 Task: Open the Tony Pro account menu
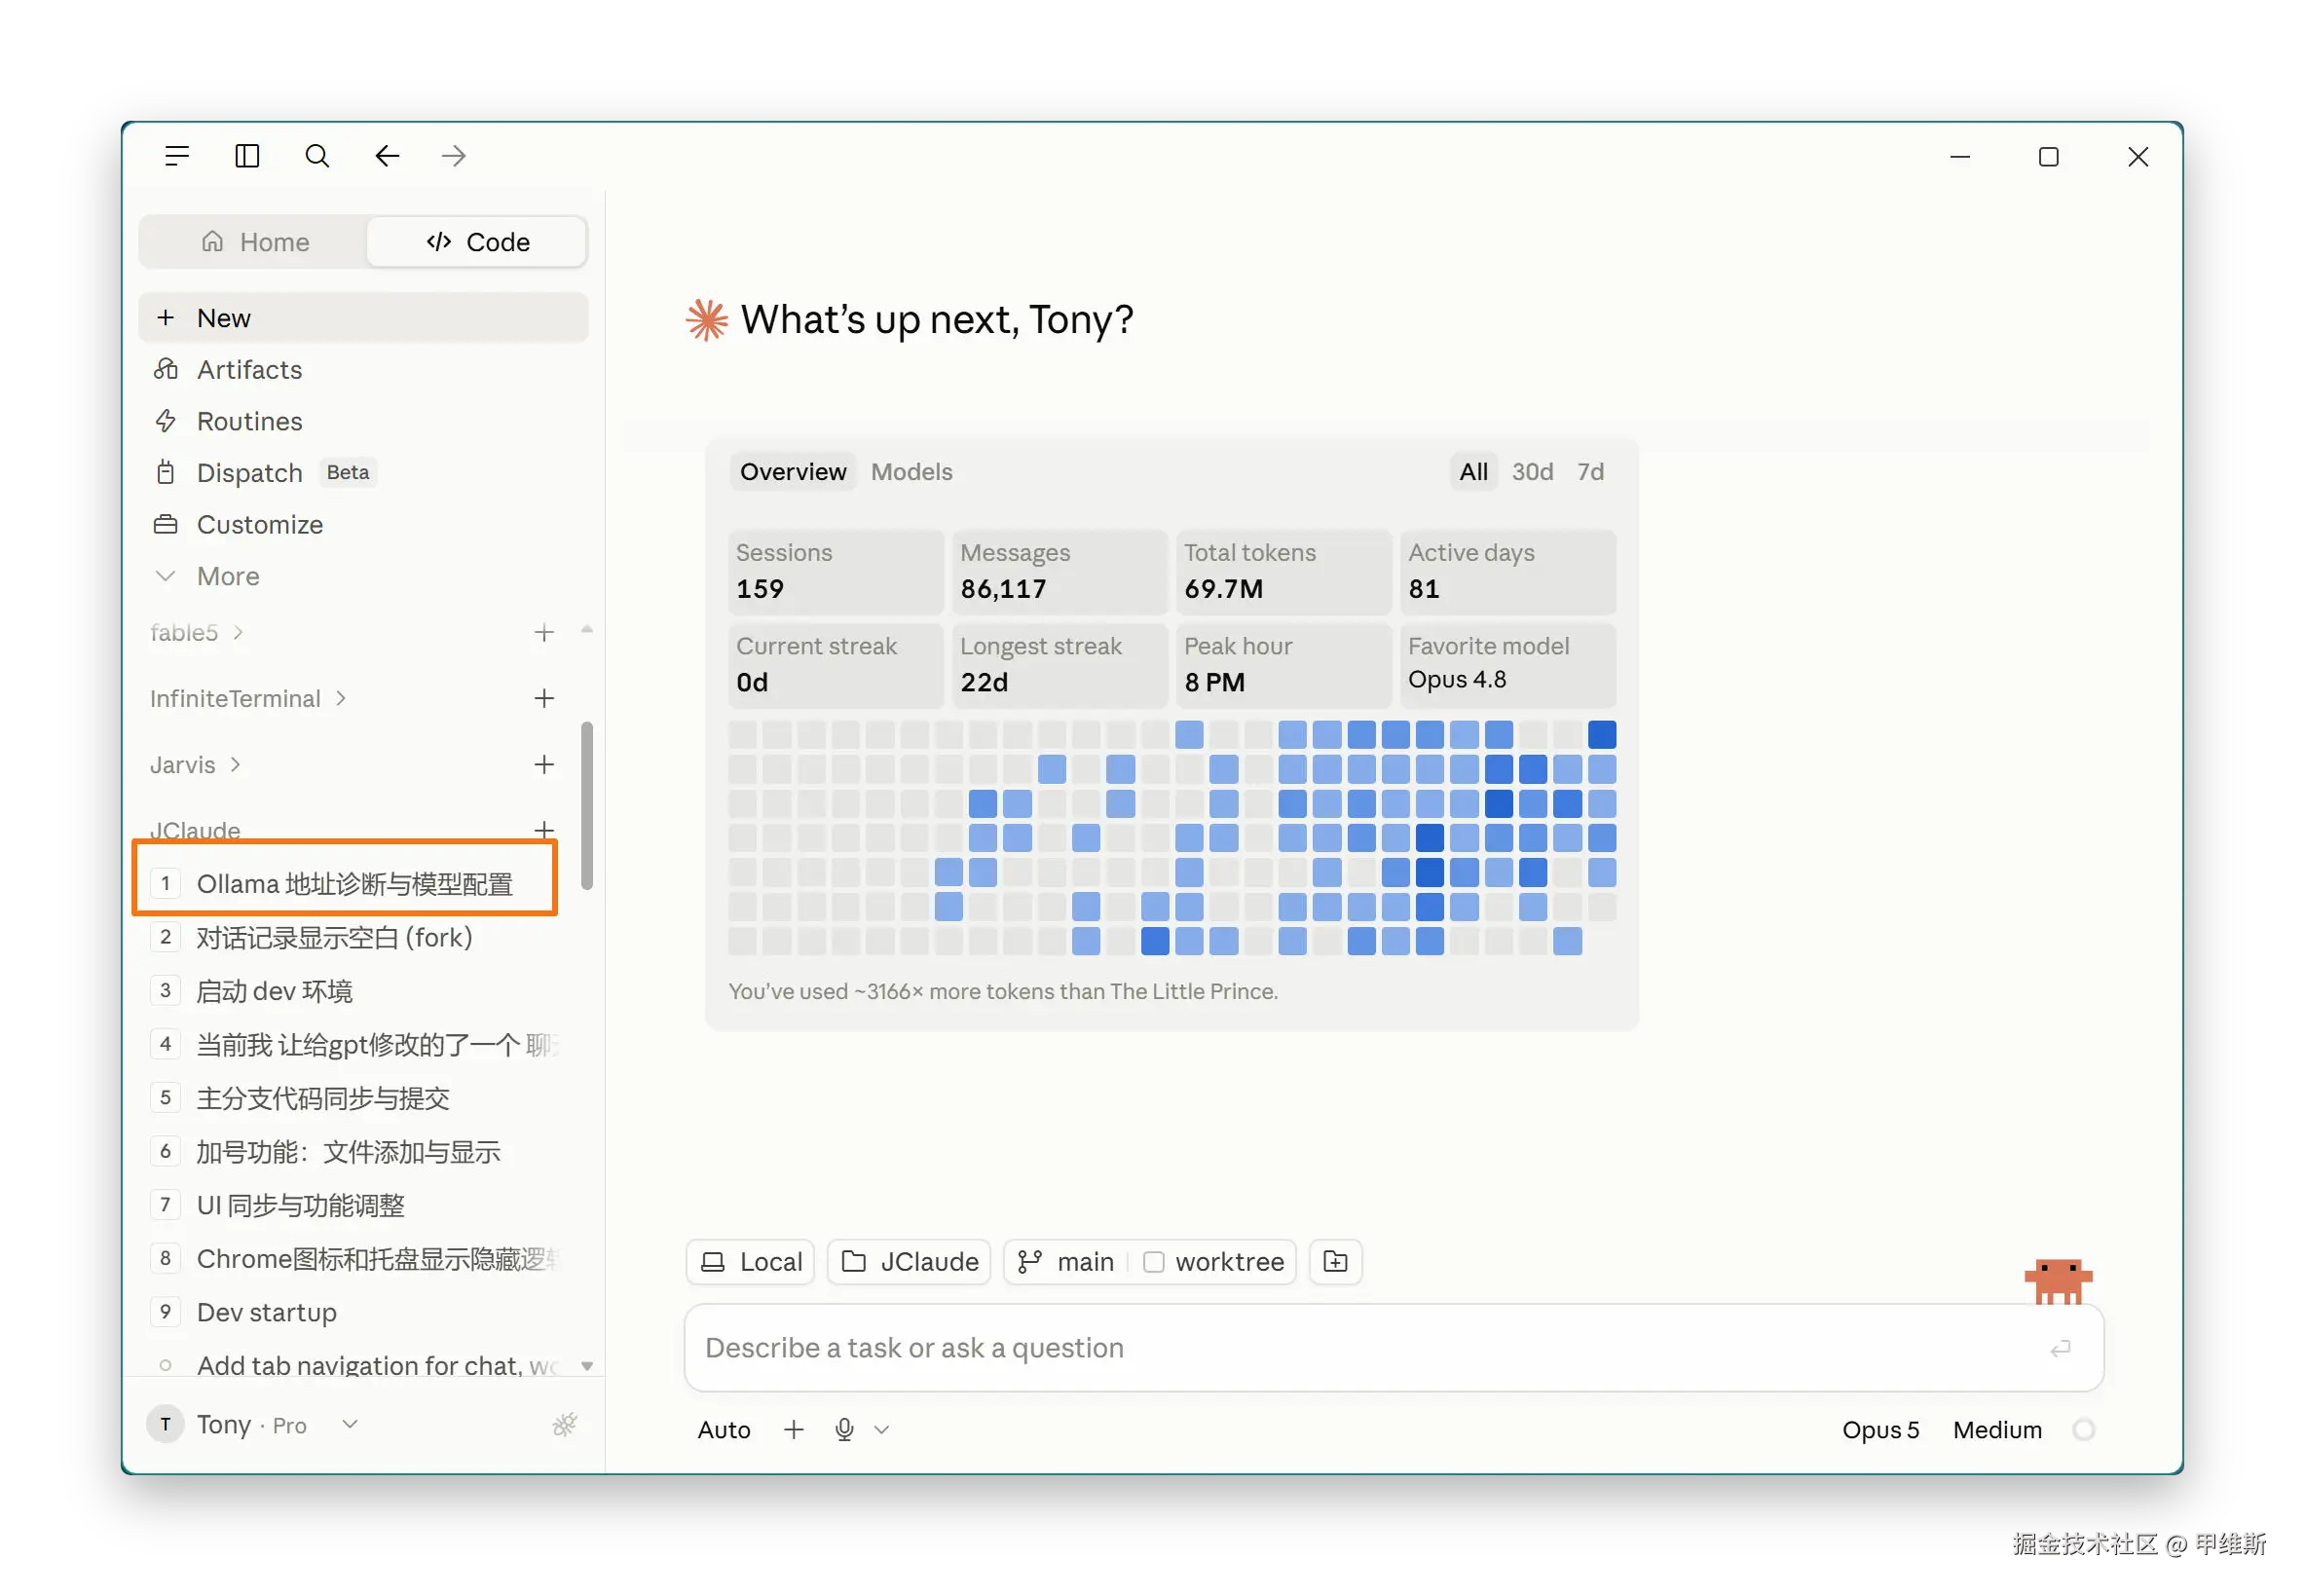point(252,1425)
